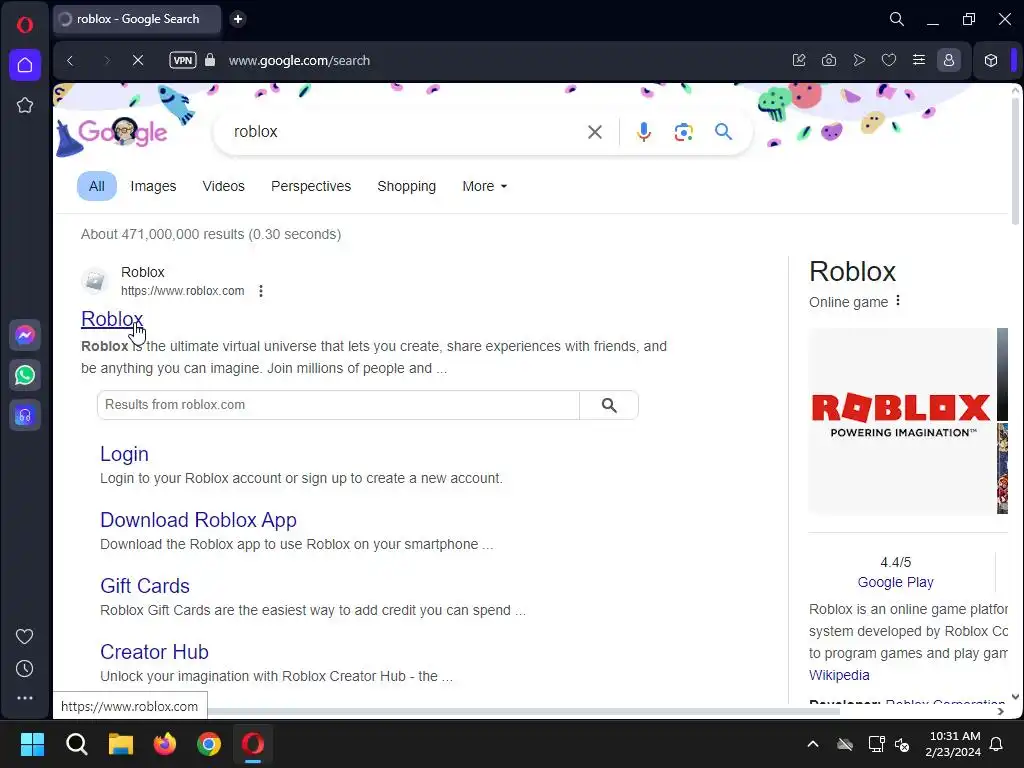The image size is (1024, 768).
Task: Click the Opera logo menu icon
Action: click(25, 25)
